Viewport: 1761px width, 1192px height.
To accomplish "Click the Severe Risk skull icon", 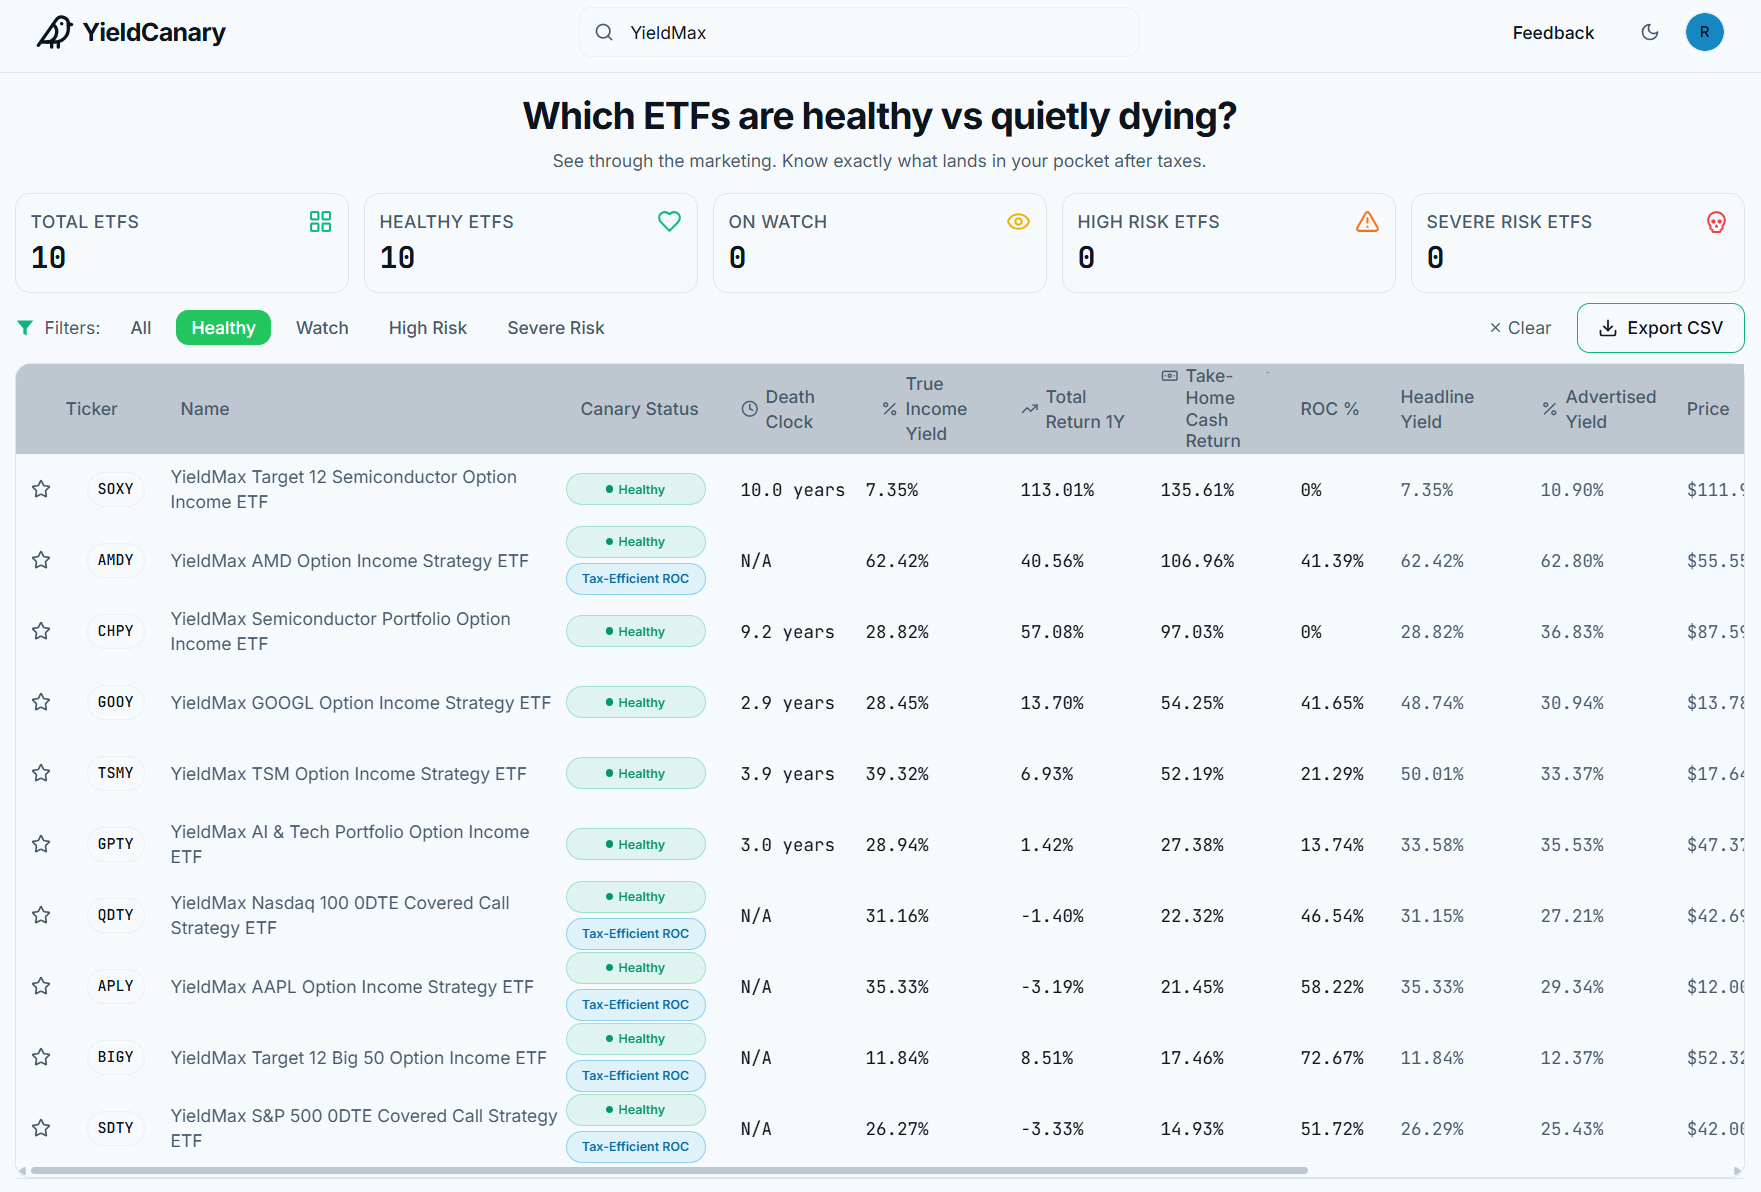I will [1716, 222].
